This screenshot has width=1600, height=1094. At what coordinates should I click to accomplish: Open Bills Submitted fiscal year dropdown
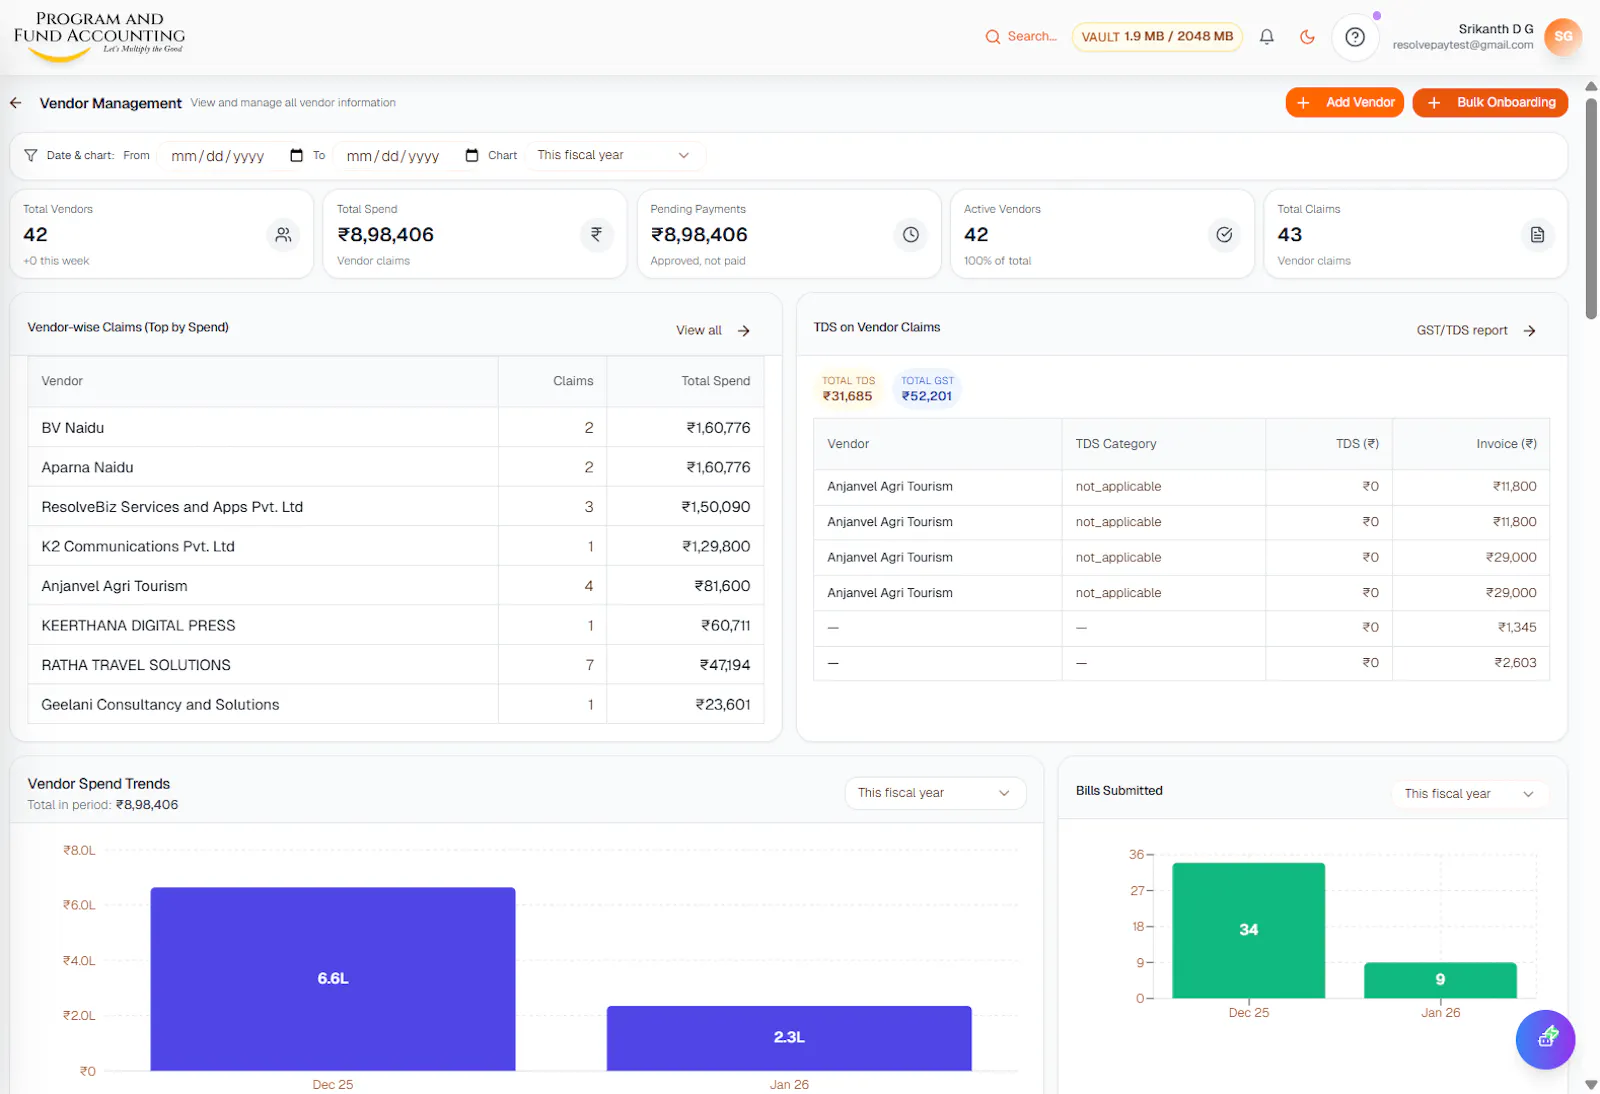coord(1470,794)
